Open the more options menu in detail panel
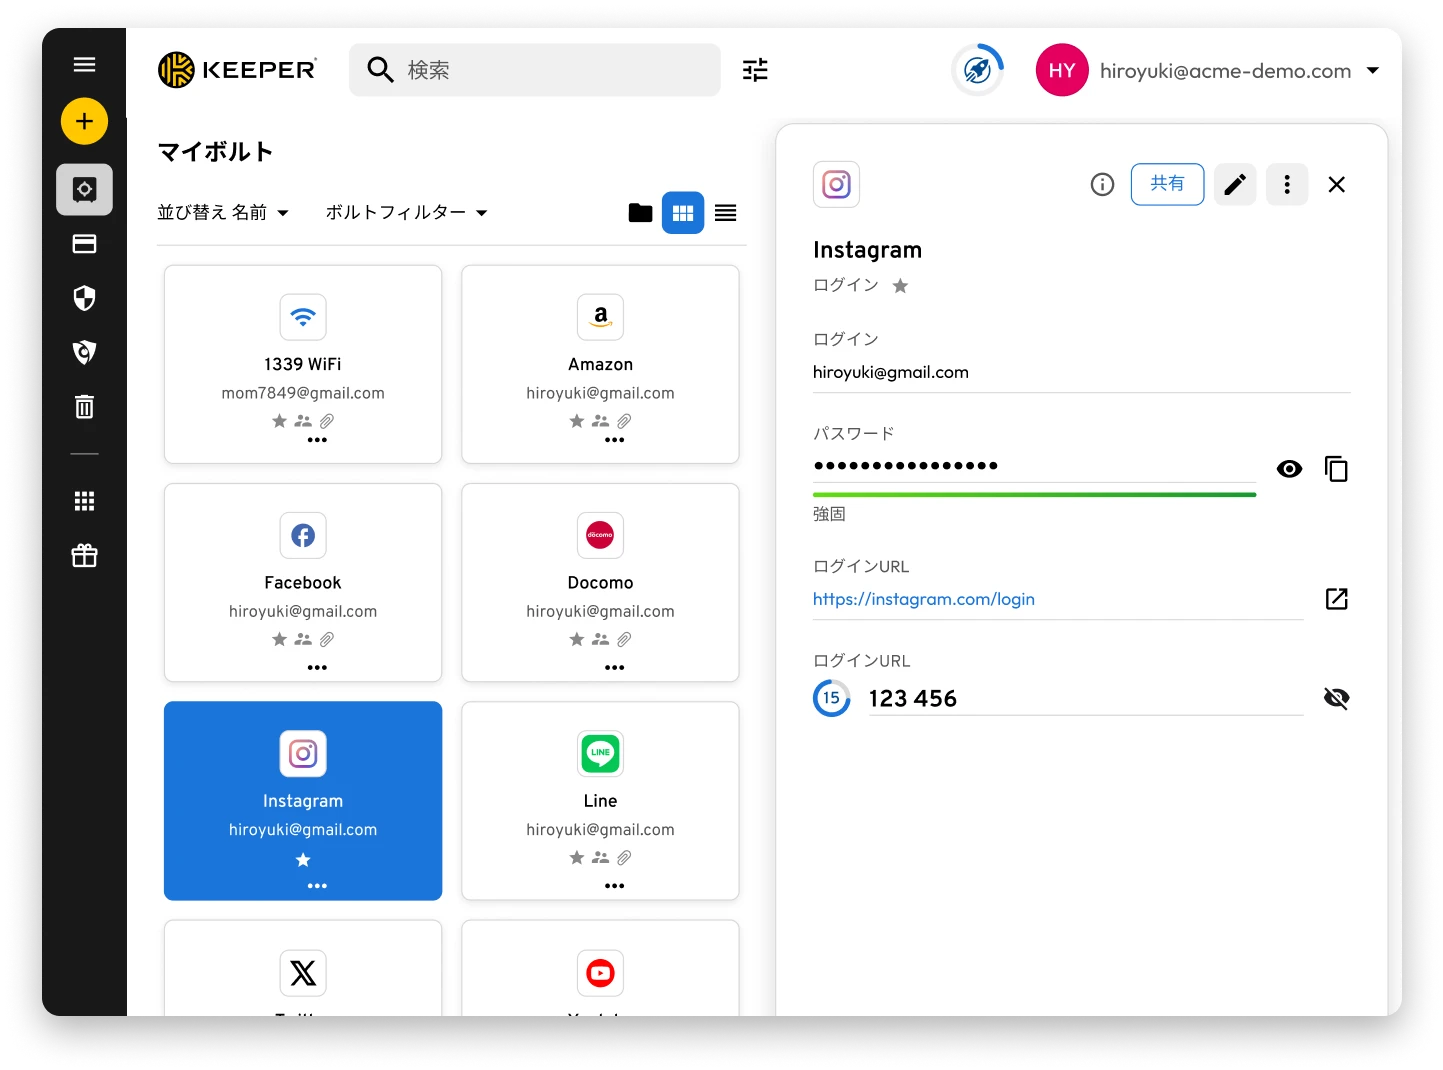This screenshot has height=1070, width=1443. tap(1287, 184)
